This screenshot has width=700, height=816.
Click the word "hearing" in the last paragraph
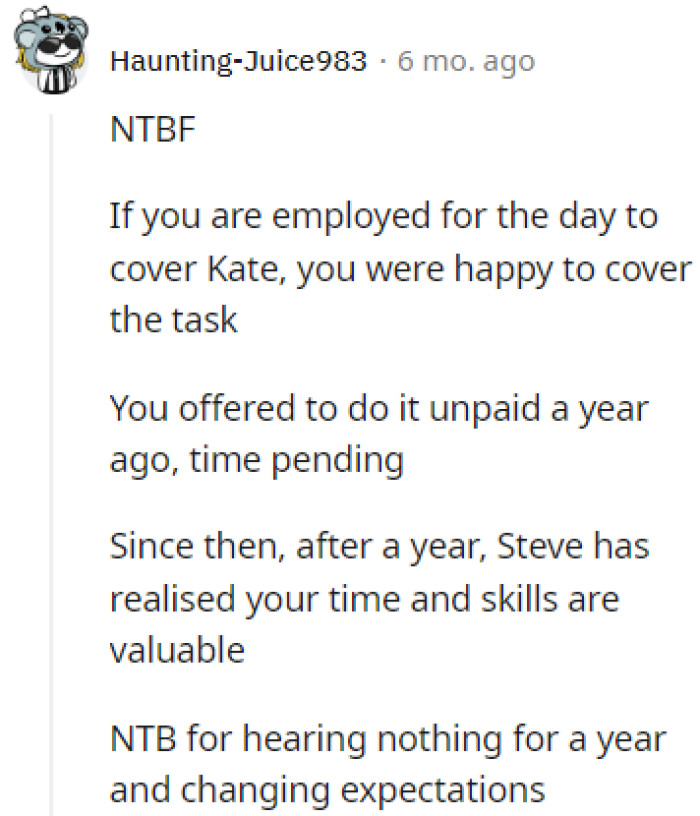pyautogui.click(x=305, y=738)
